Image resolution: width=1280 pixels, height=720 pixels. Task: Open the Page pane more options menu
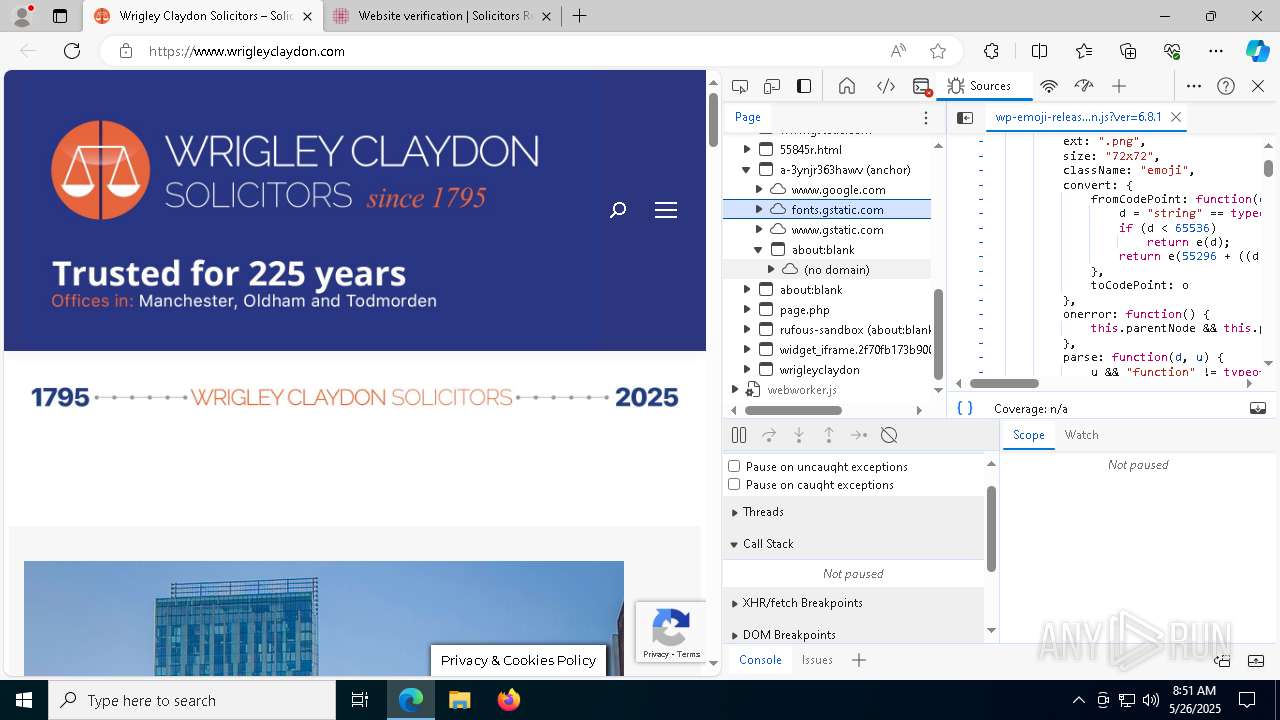coord(926,117)
